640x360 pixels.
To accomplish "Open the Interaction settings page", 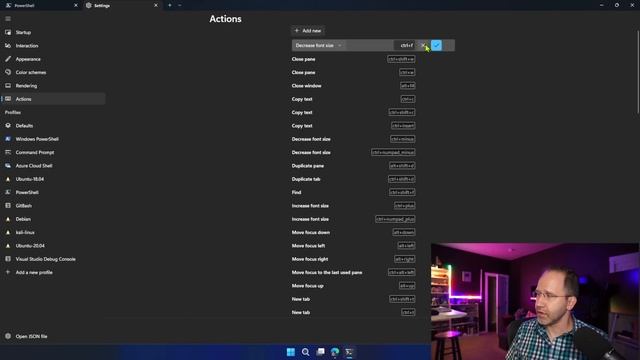I will 53,46.
